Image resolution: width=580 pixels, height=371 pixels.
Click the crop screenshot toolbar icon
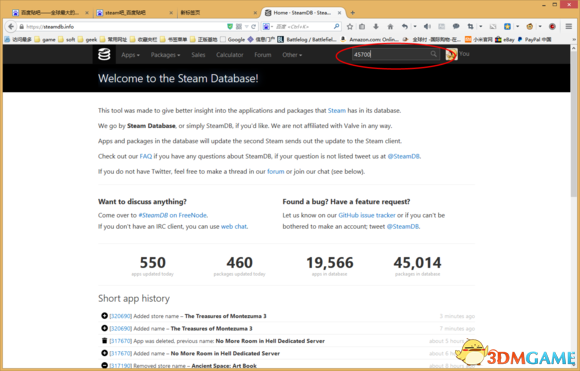470,26
